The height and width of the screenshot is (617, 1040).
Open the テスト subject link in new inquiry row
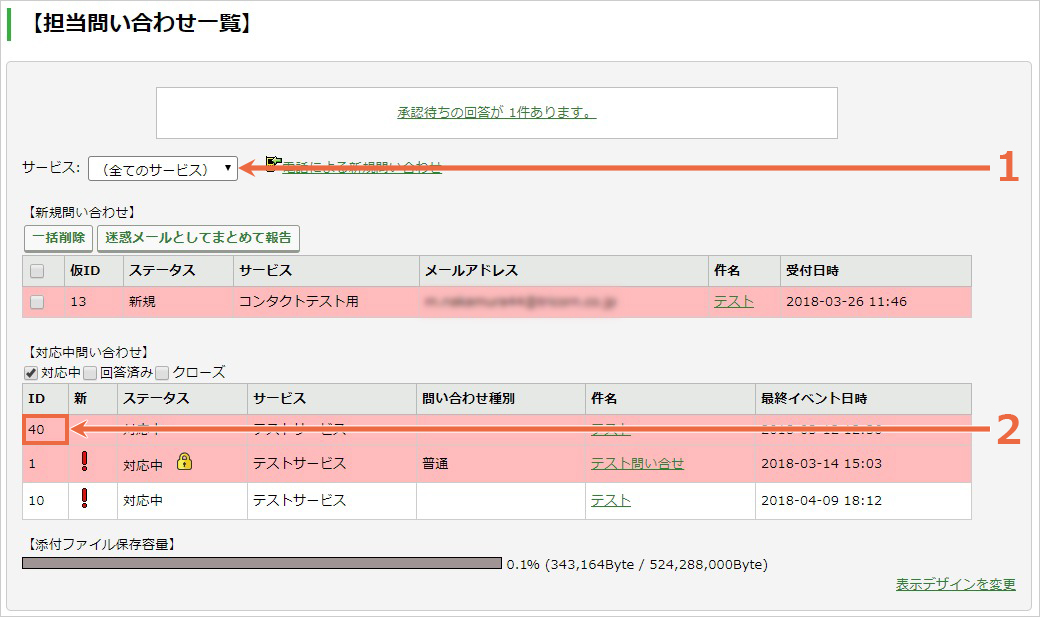[x=734, y=301]
